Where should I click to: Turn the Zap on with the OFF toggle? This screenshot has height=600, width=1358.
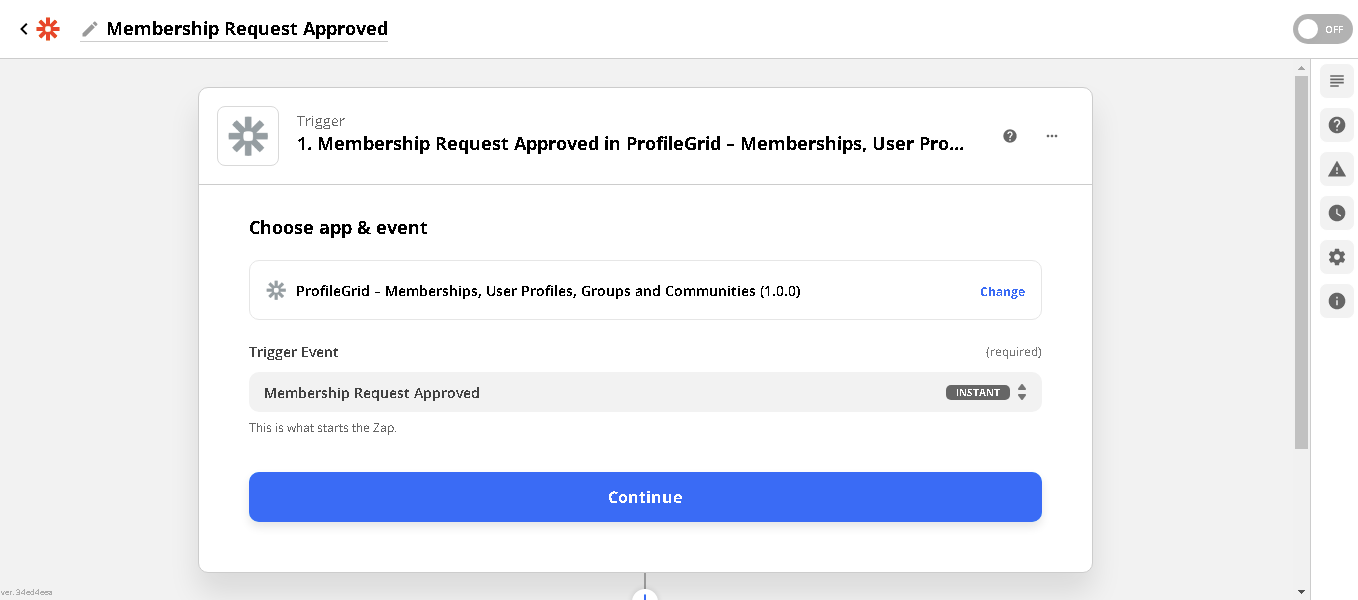point(1322,29)
